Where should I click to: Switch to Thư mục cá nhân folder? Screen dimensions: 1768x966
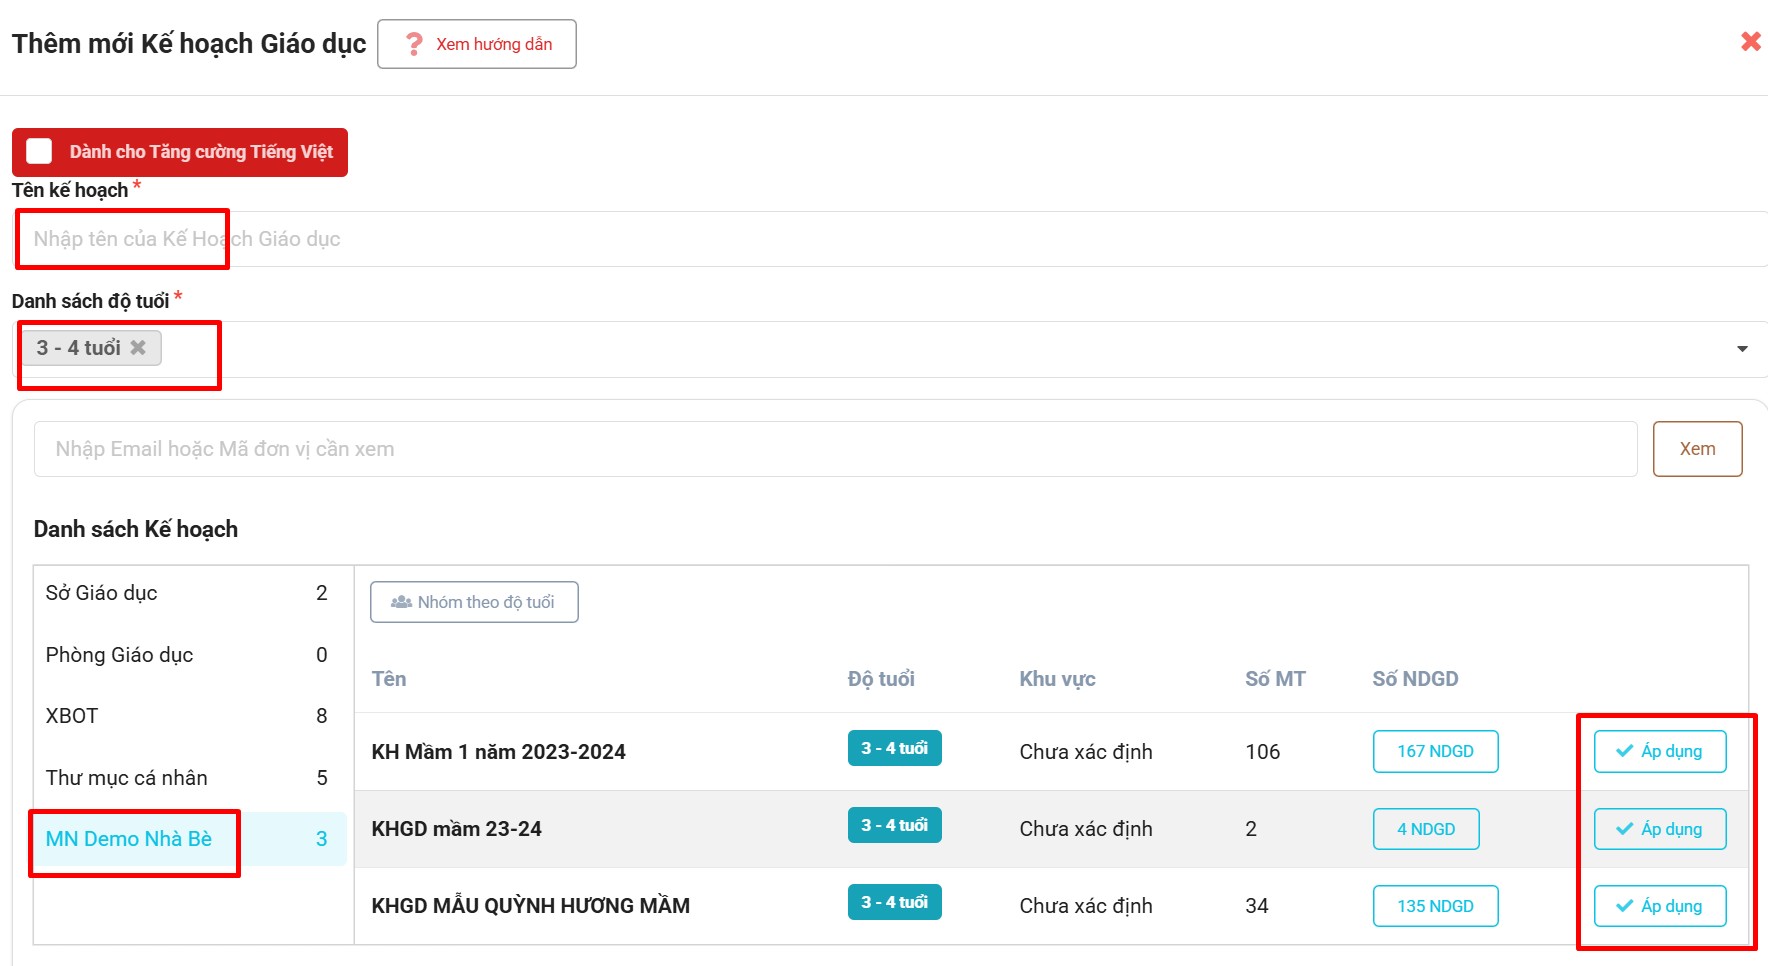[x=126, y=778]
